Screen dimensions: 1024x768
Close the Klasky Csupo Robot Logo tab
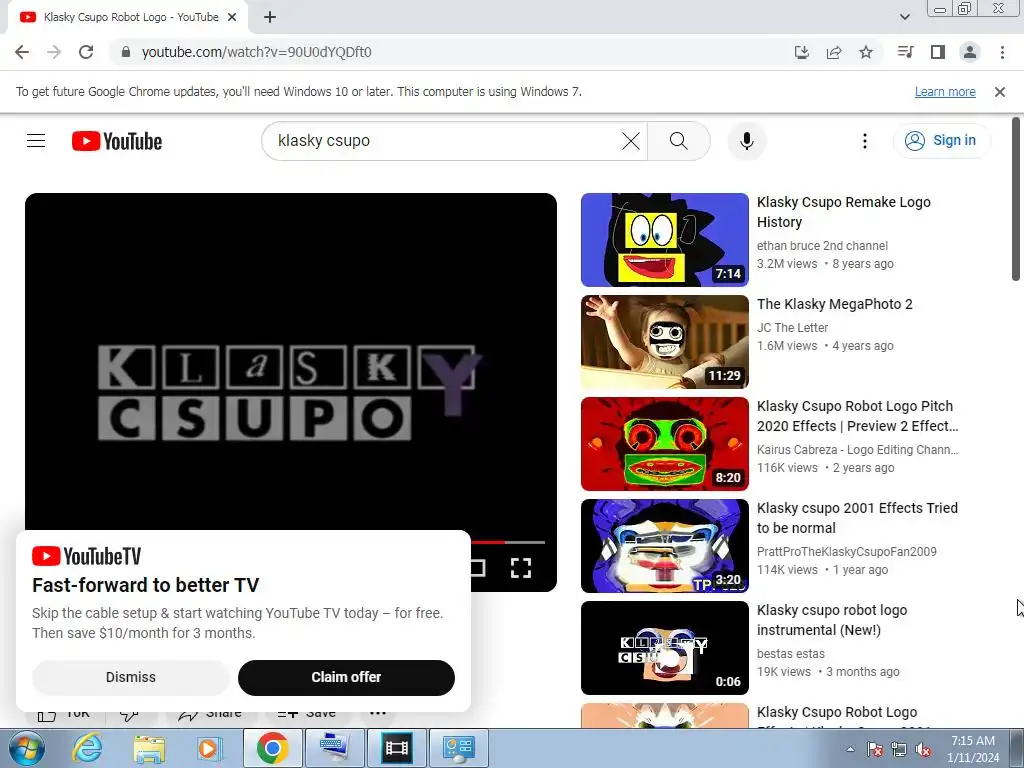232,17
